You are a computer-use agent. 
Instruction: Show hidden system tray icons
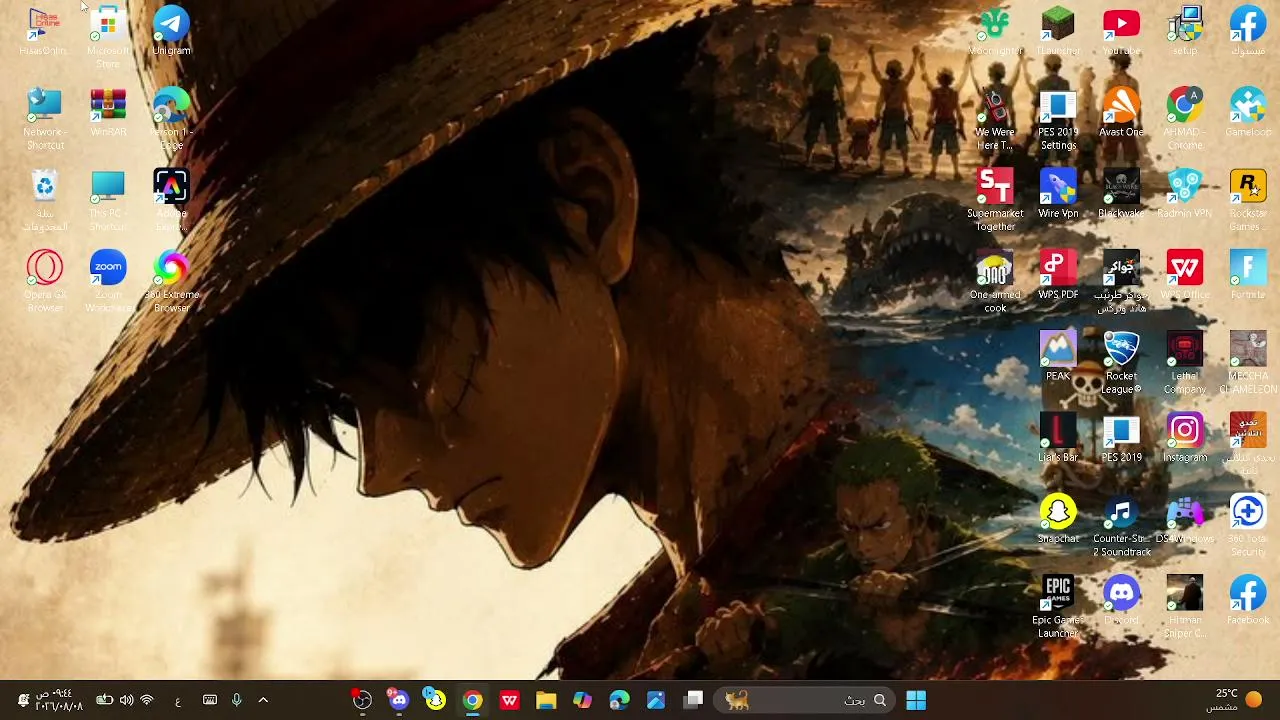(x=263, y=700)
